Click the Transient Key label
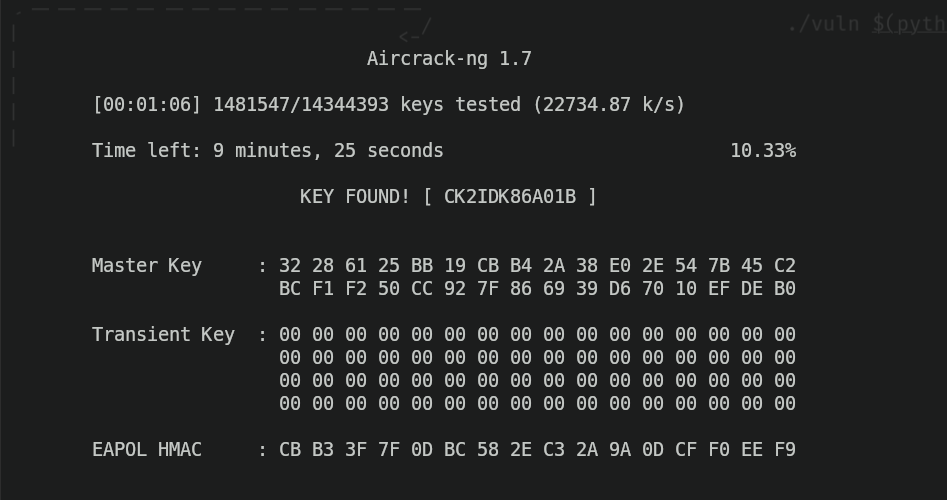 pyautogui.click(x=163, y=335)
